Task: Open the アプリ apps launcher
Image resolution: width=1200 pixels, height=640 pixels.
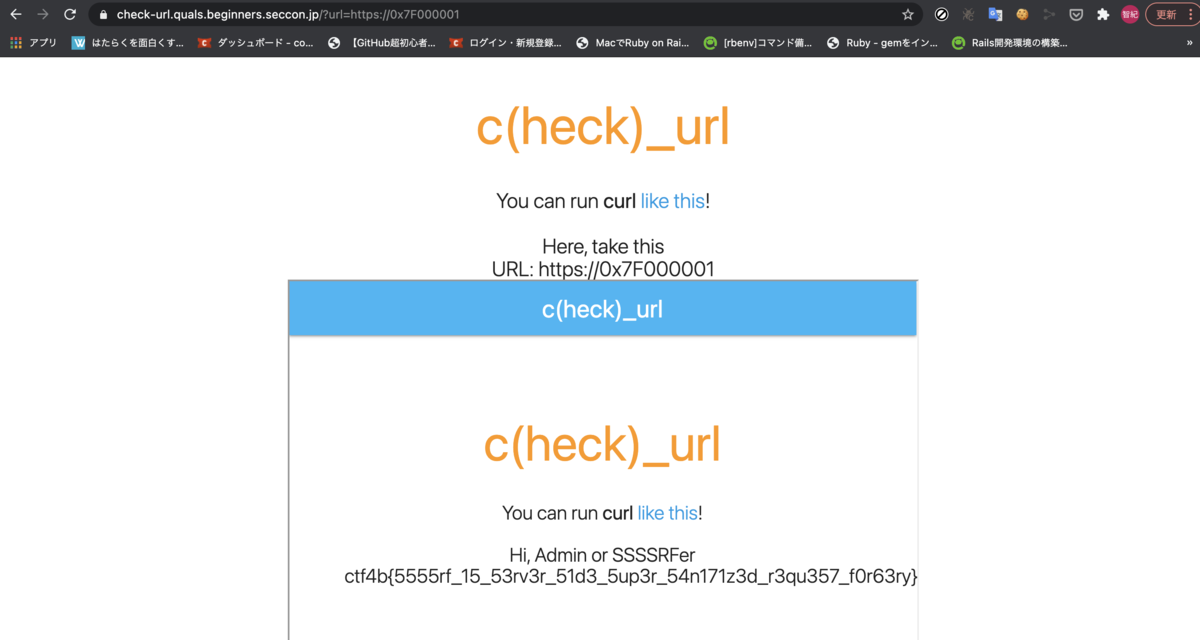Action: click(x=33, y=43)
